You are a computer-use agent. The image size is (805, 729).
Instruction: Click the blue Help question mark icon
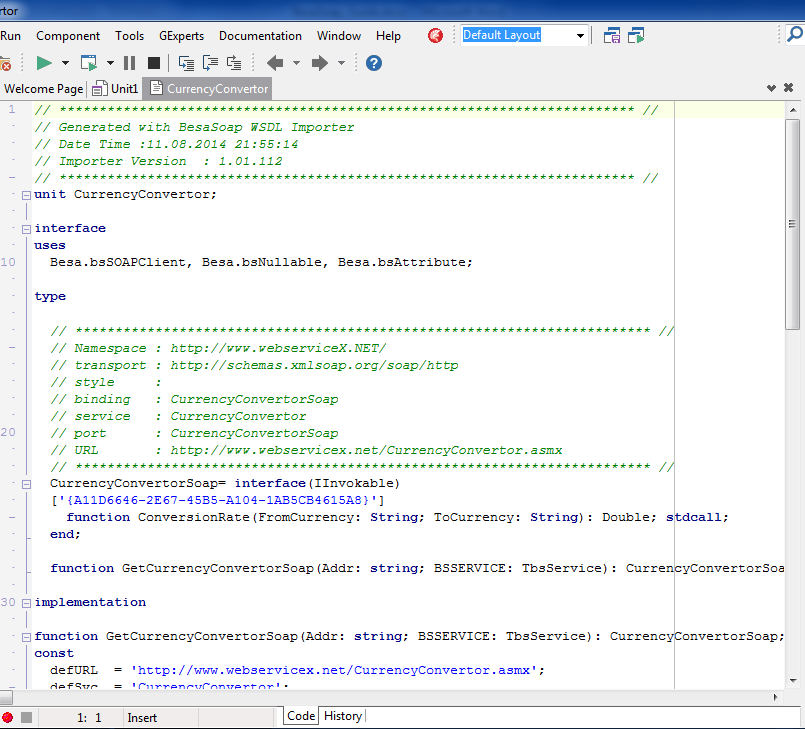[x=374, y=63]
